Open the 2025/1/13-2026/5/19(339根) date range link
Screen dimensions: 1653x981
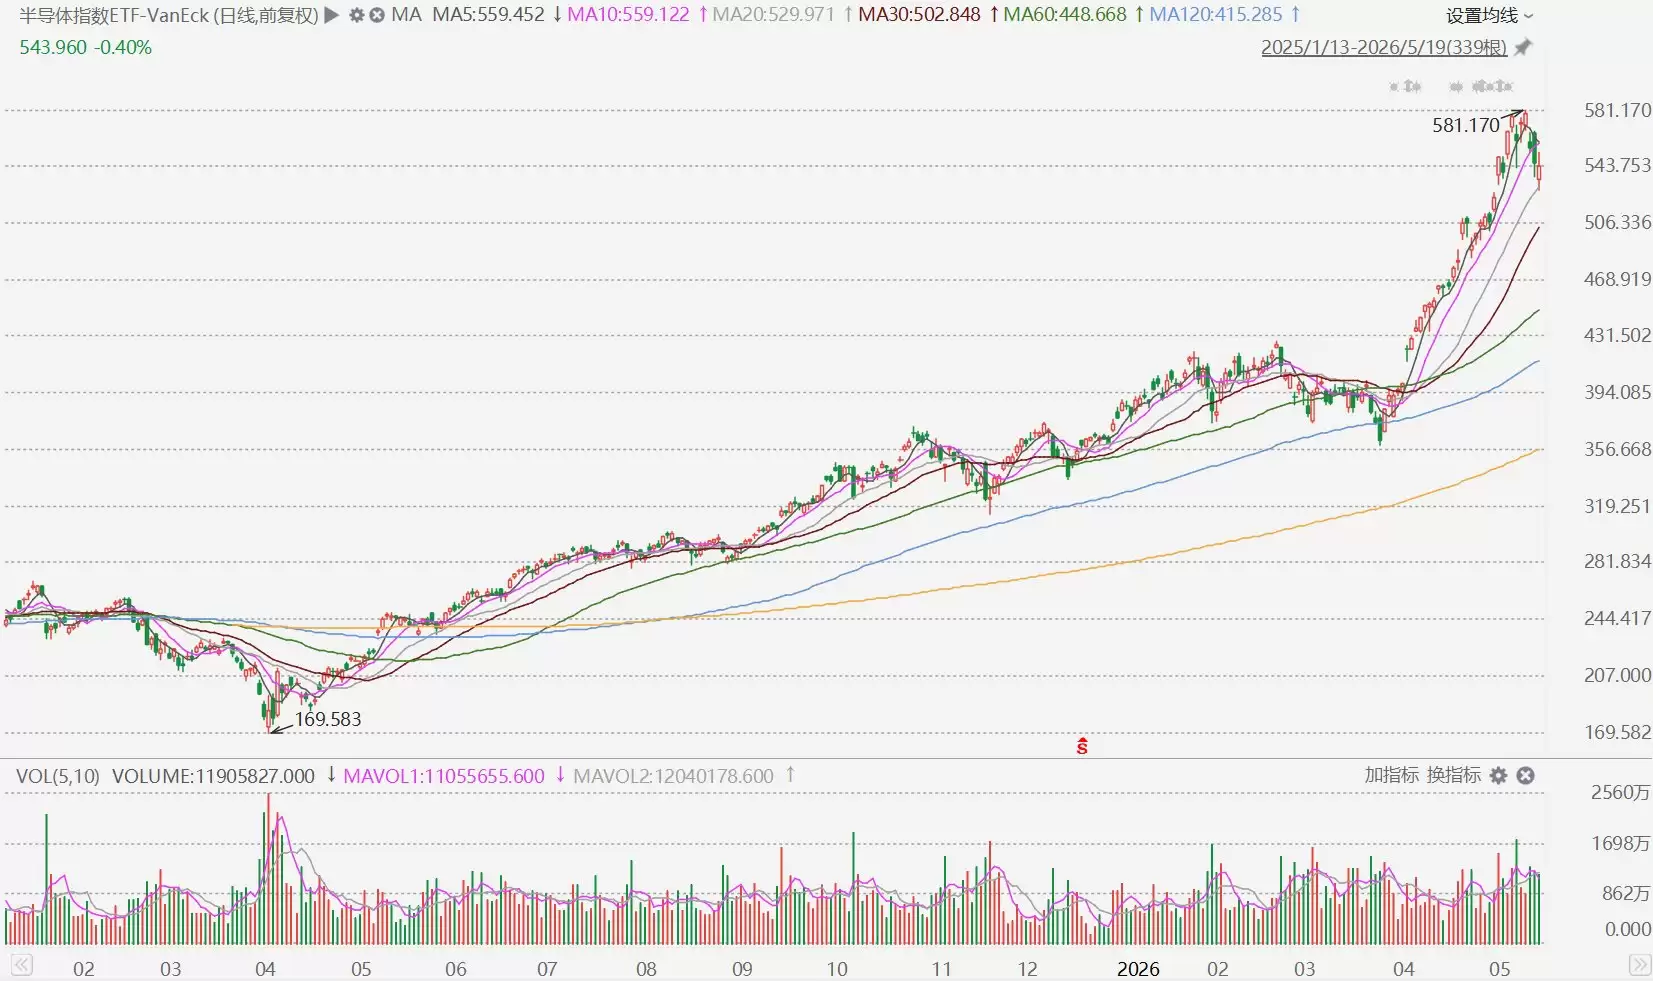coord(1384,47)
